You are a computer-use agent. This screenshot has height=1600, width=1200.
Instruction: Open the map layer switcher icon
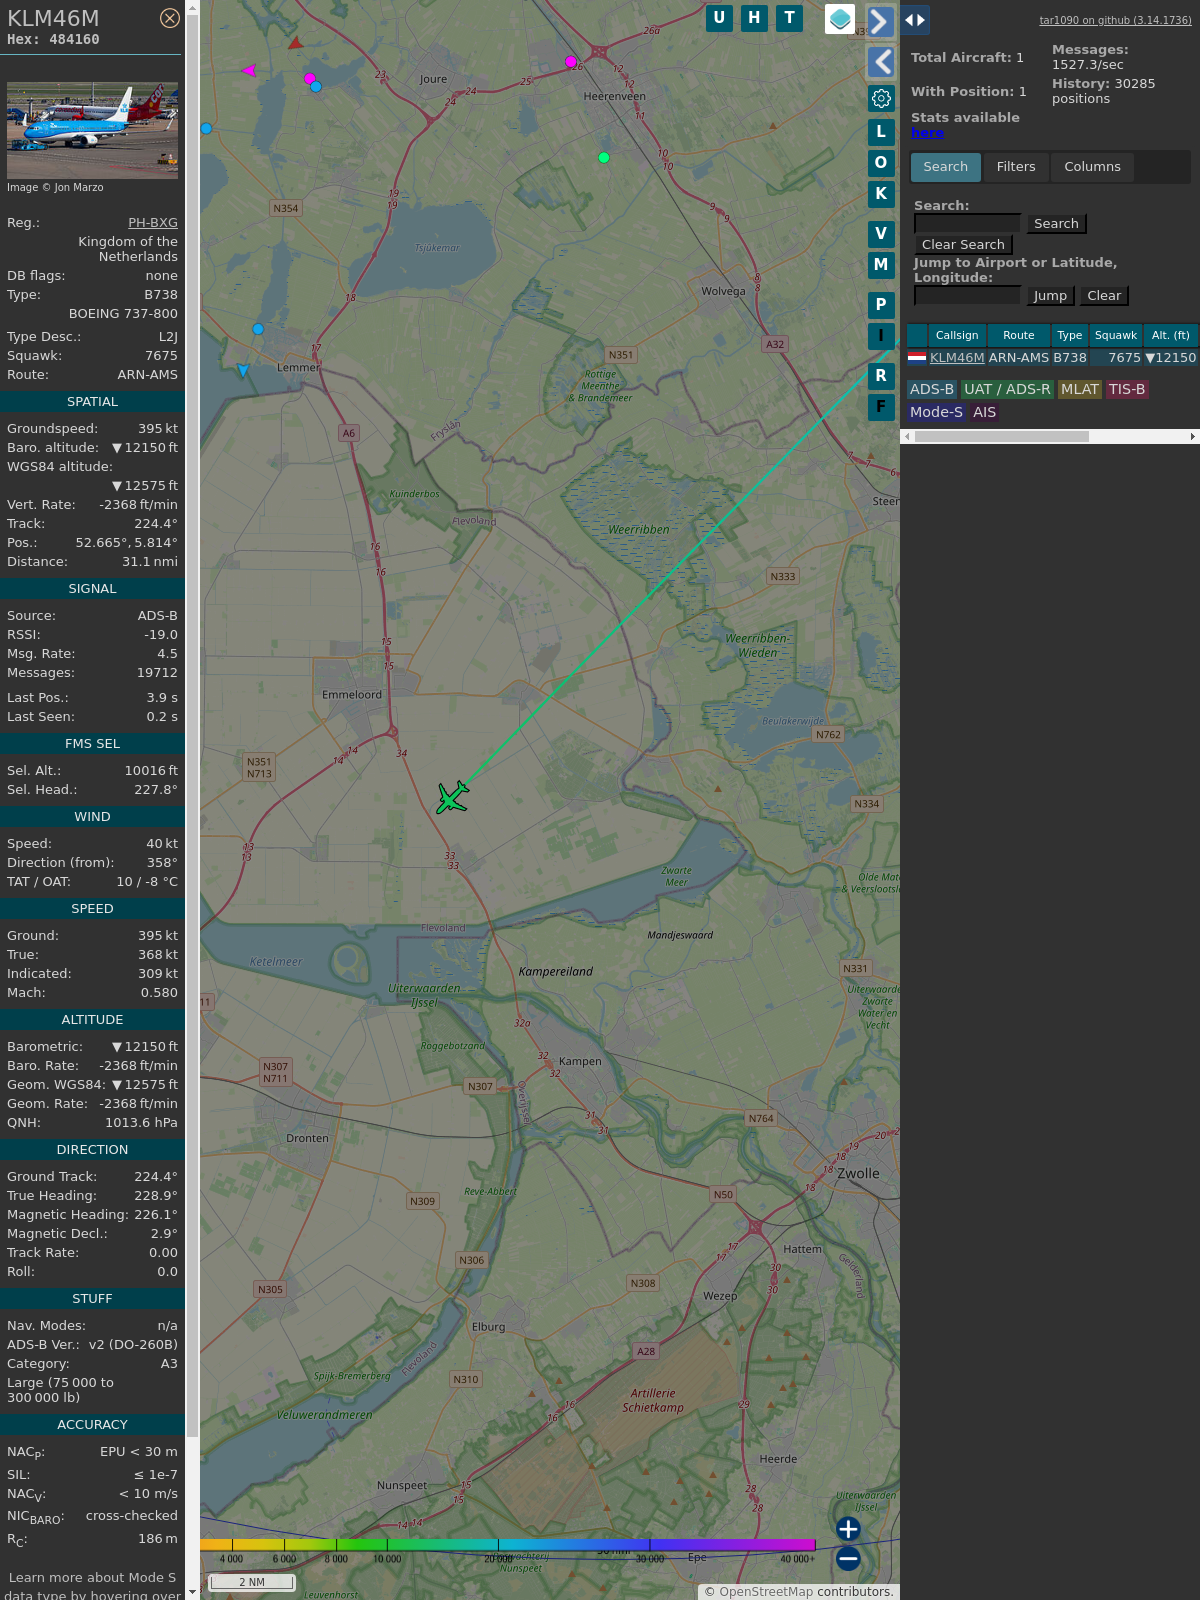click(x=840, y=18)
